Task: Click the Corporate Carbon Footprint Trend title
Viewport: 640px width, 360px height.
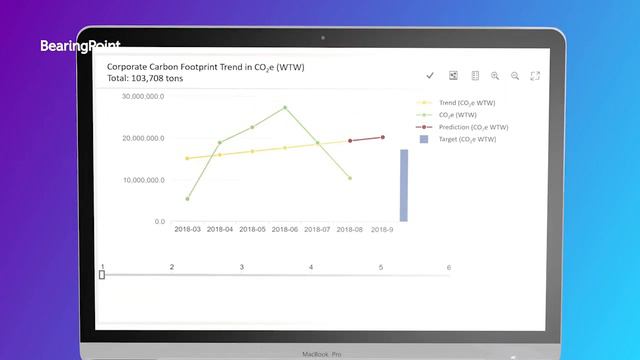Action: coord(206,67)
